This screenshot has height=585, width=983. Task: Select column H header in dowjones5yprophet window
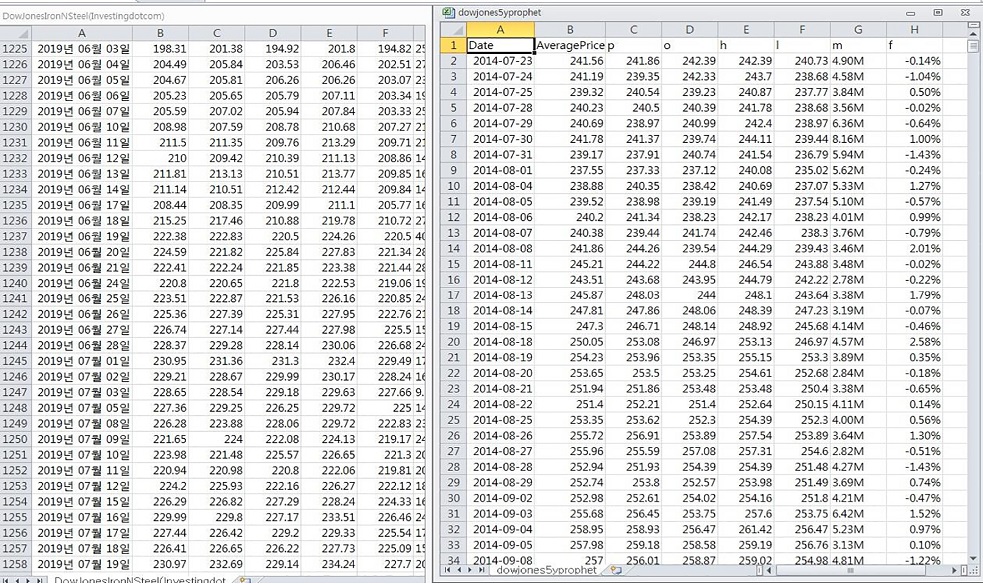tap(914, 29)
